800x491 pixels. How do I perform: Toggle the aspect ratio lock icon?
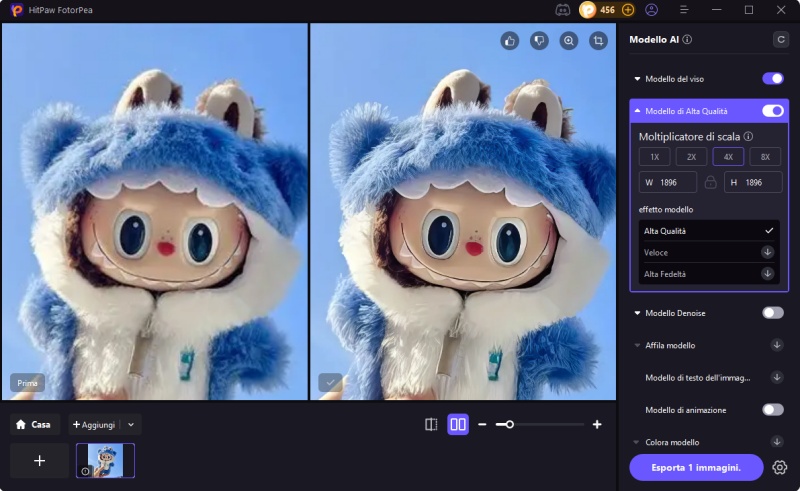tap(710, 182)
